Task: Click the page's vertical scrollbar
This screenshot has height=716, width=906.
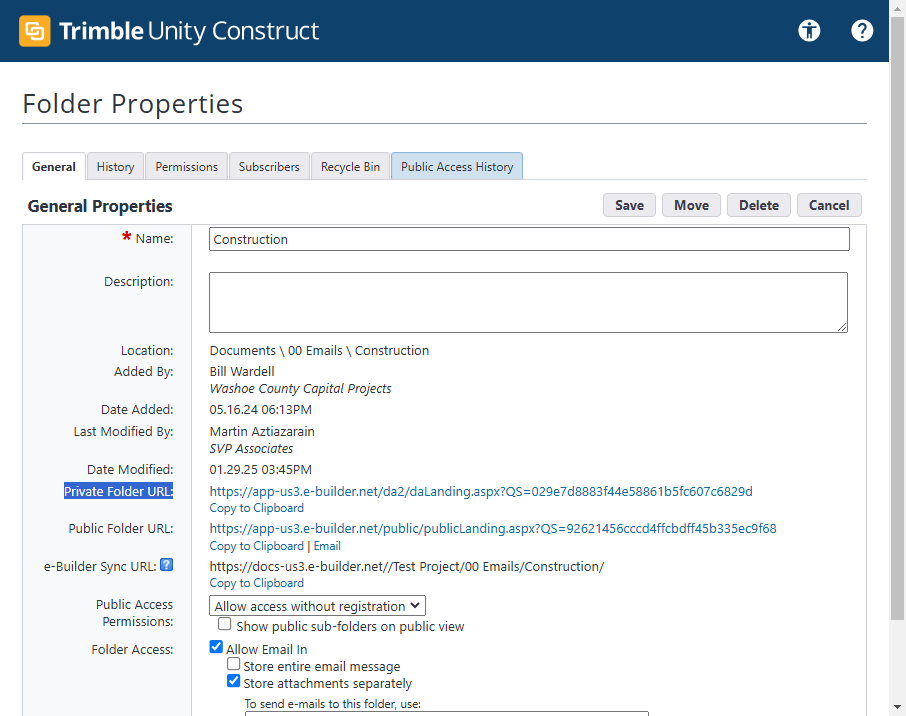Action: click(897, 318)
